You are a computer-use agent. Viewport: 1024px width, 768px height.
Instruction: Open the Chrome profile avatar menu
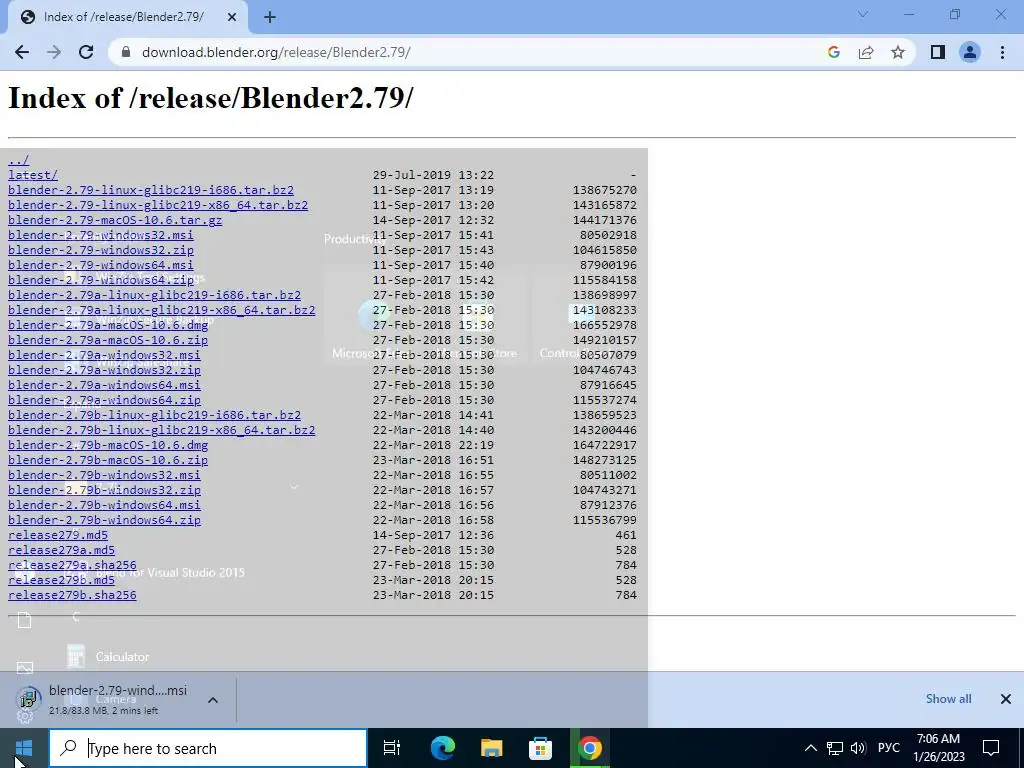970,52
